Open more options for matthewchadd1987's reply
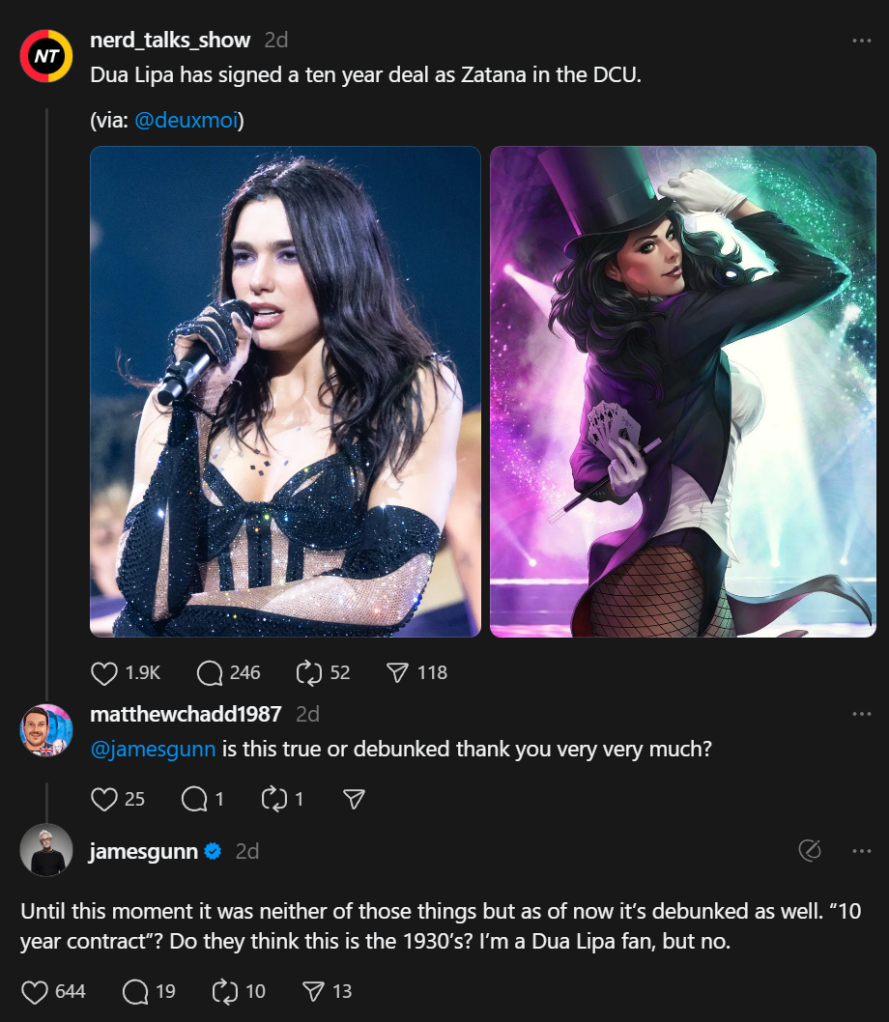 861,714
